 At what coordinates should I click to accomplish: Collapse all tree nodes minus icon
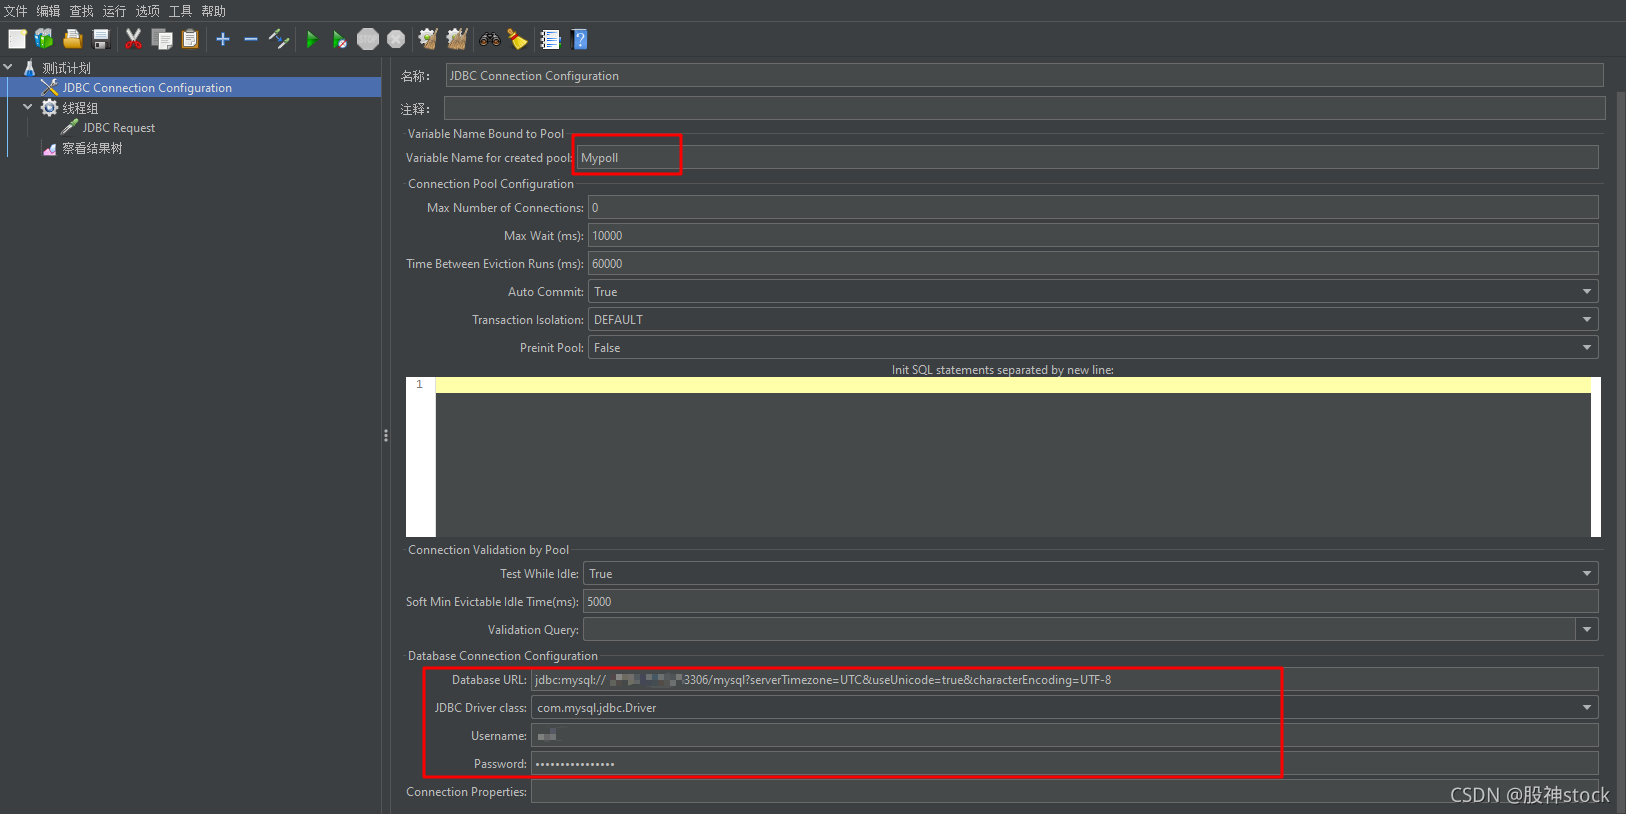pyautogui.click(x=251, y=39)
